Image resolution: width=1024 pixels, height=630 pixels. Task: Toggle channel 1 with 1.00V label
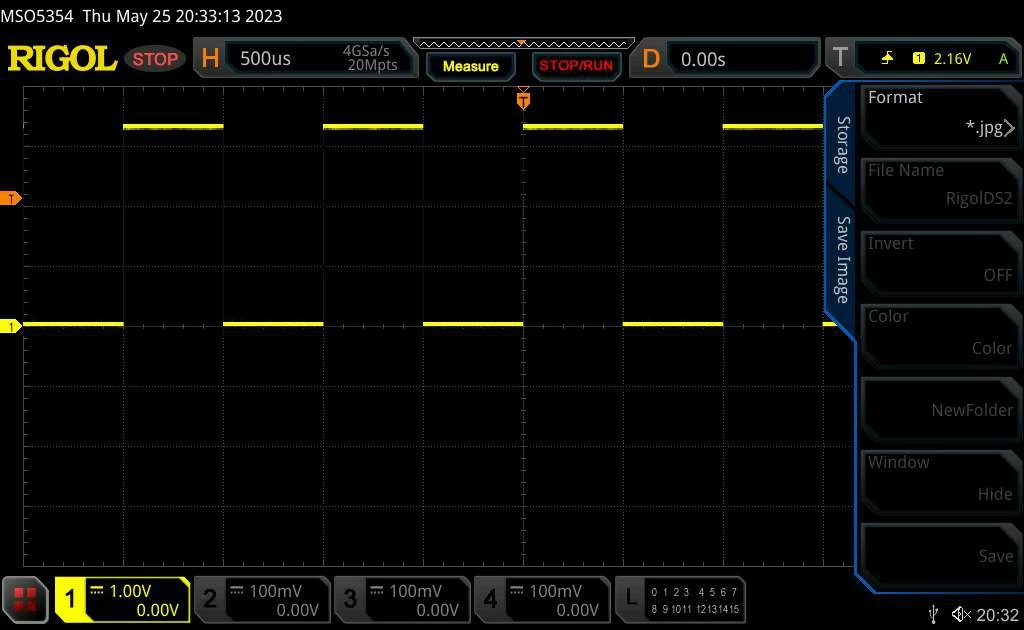[x=122, y=600]
